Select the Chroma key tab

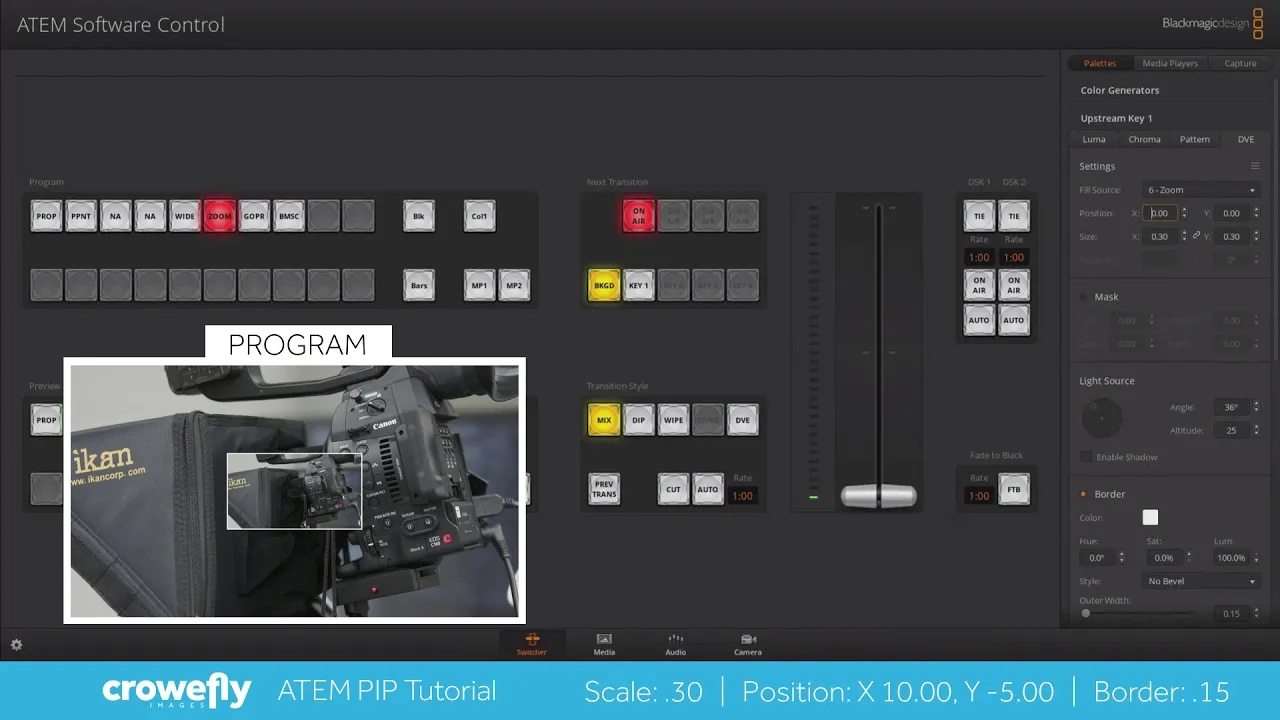pos(1144,139)
